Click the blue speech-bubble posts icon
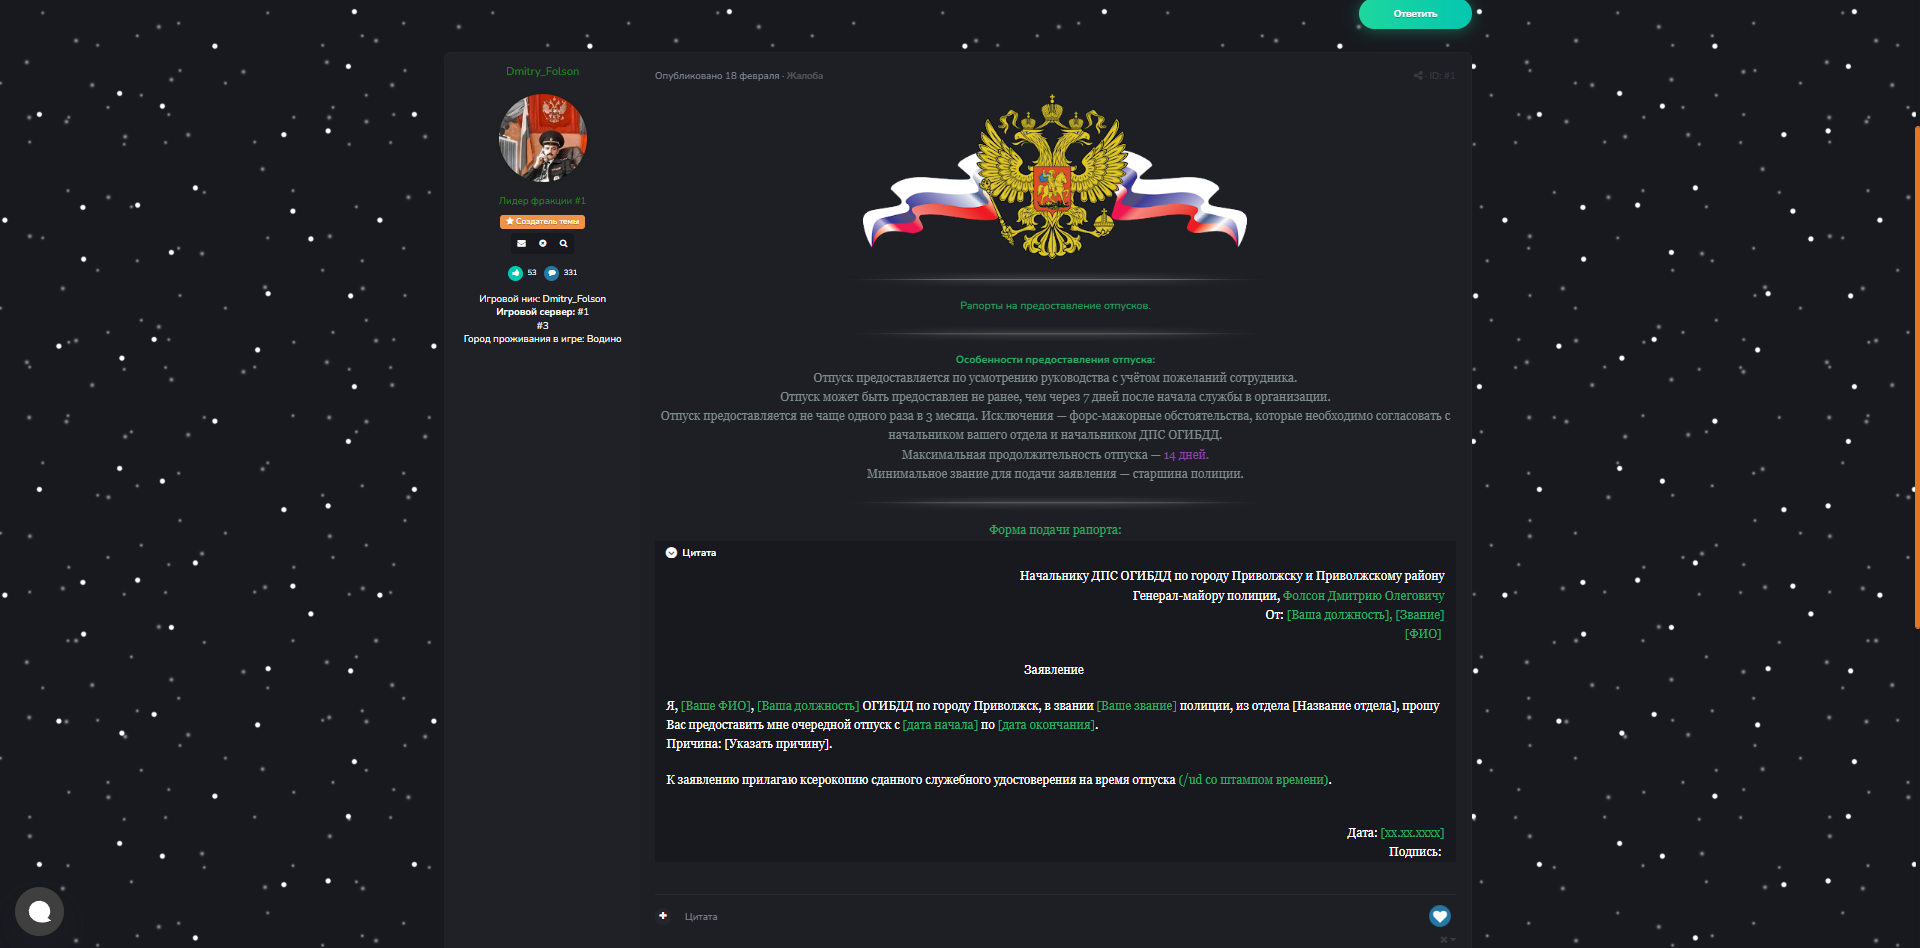This screenshot has width=1920, height=948. (x=552, y=273)
